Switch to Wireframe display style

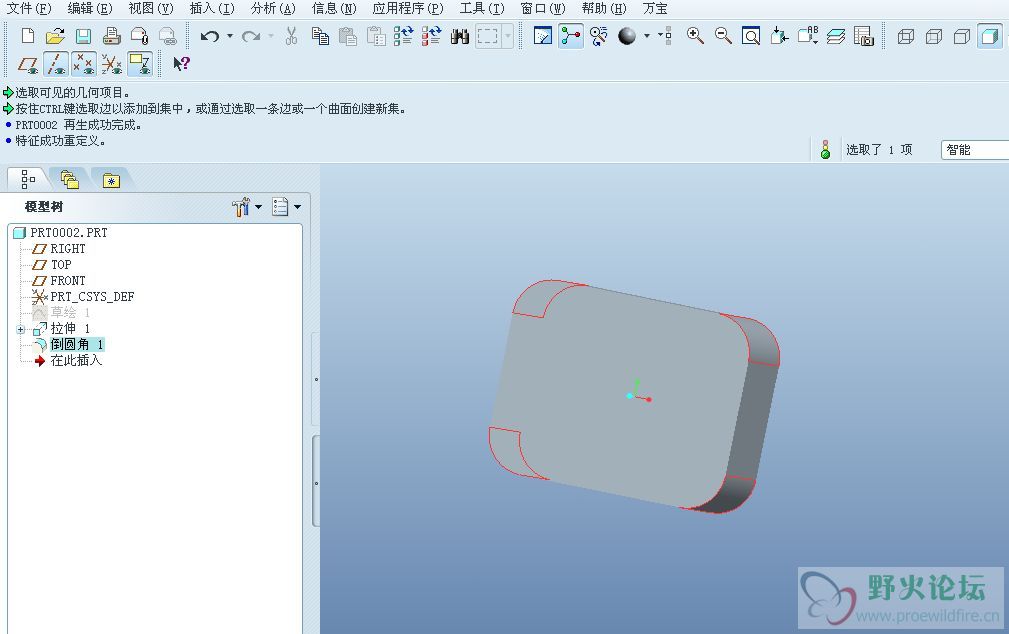click(905, 36)
